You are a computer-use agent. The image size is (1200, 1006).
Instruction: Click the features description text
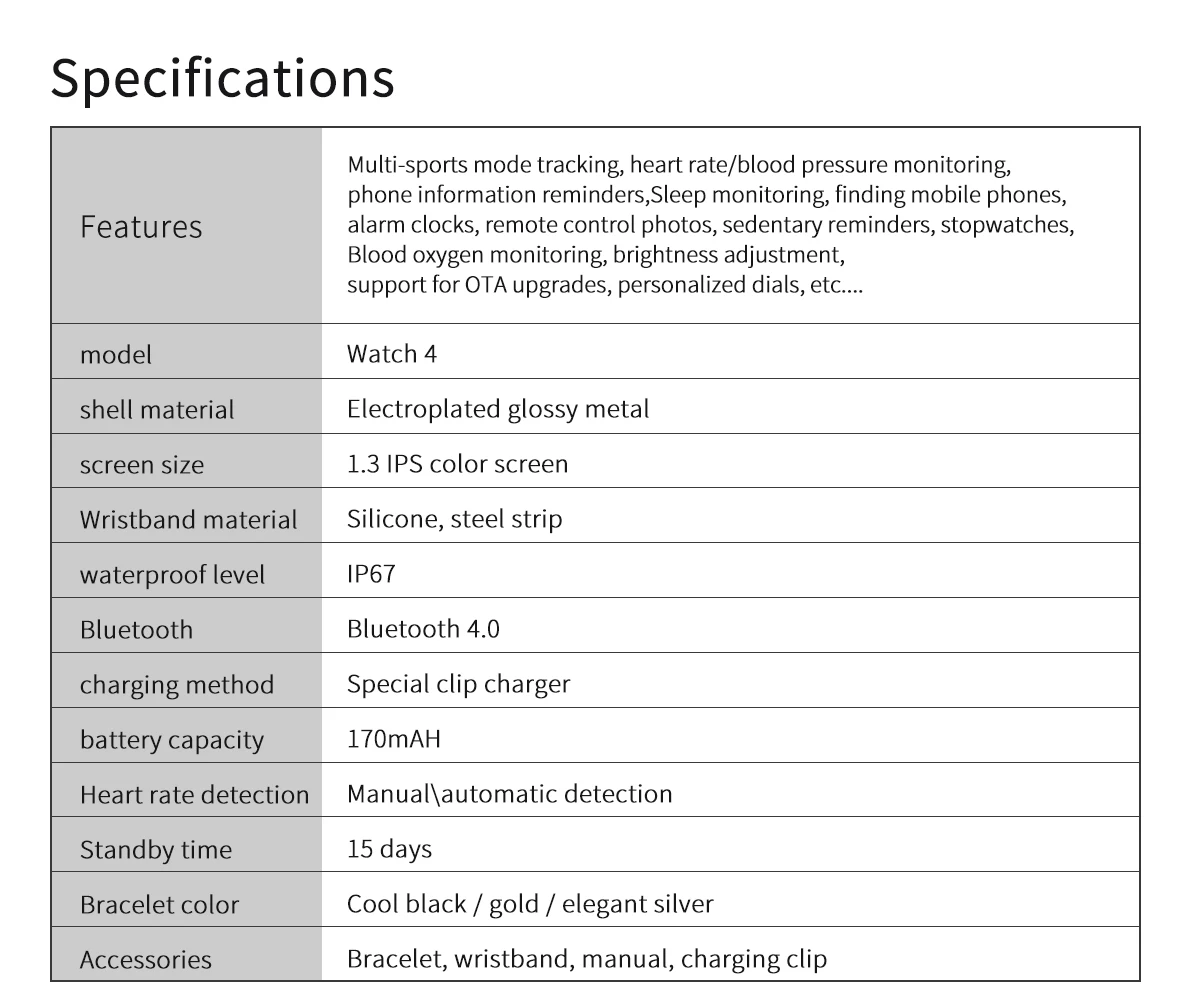tap(710, 224)
